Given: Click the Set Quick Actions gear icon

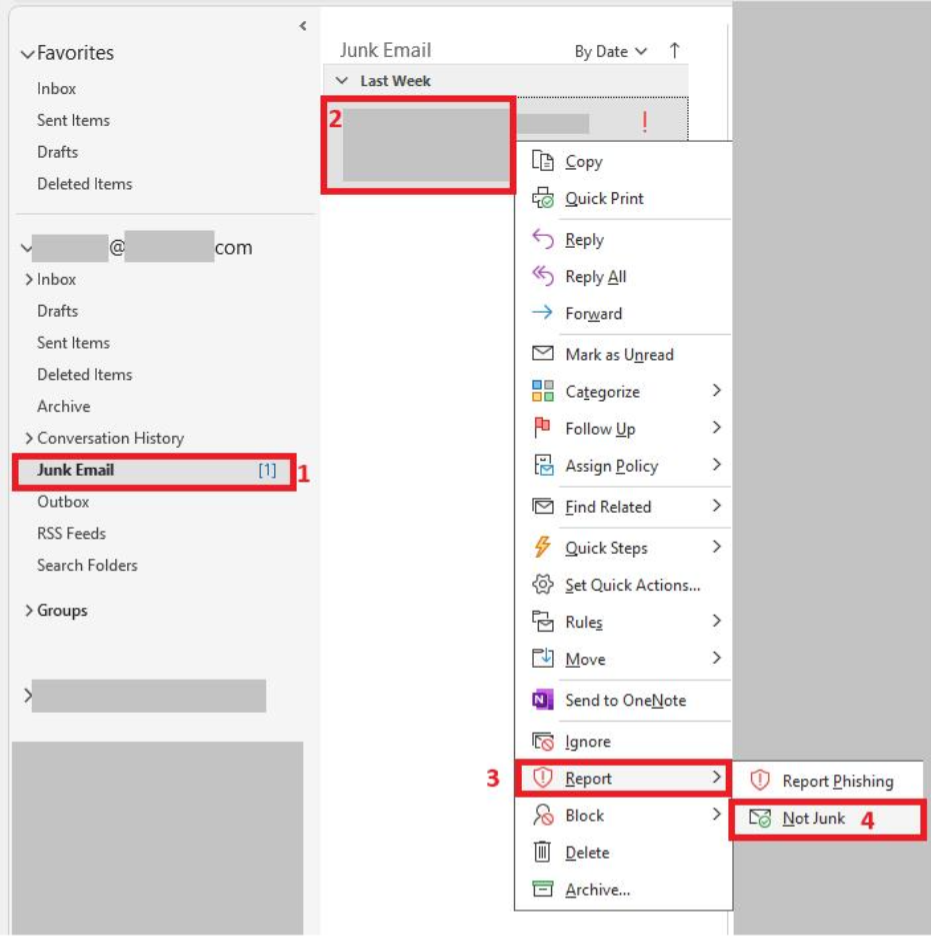Looking at the screenshot, I should click(x=542, y=584).
